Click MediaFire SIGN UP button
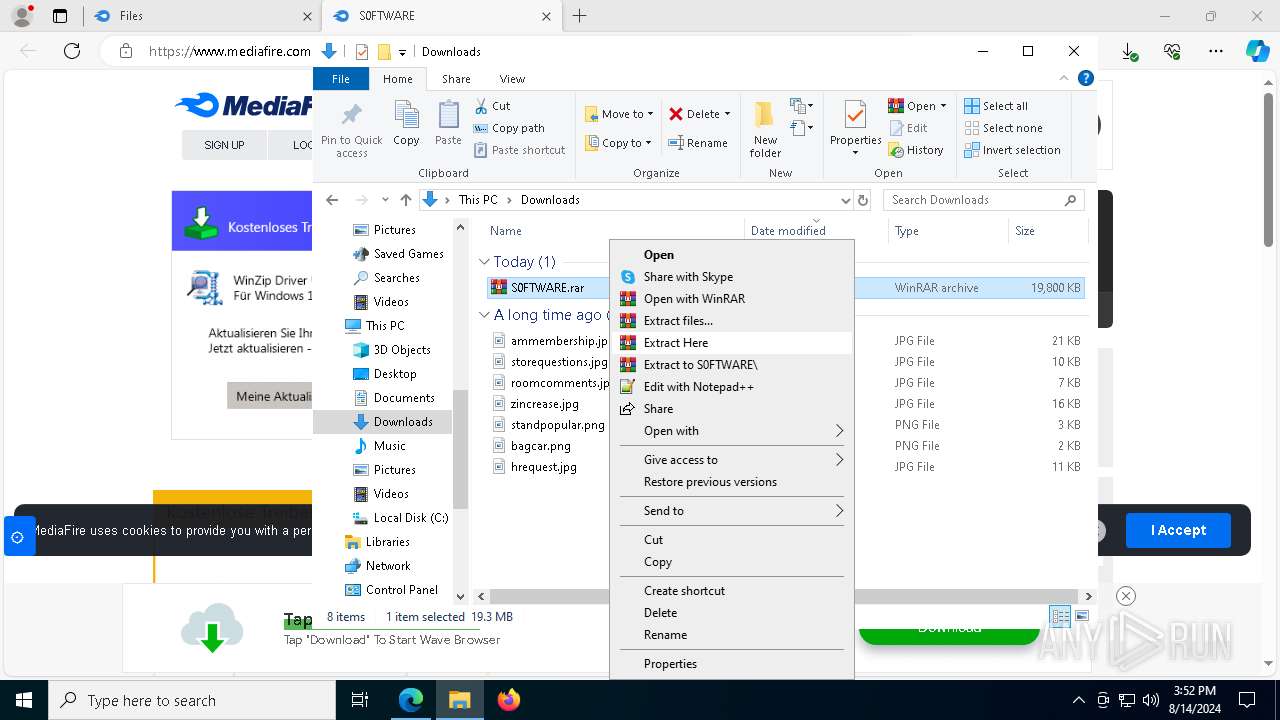The width and height of the screenshot is (1280, 720). (224, 145)
